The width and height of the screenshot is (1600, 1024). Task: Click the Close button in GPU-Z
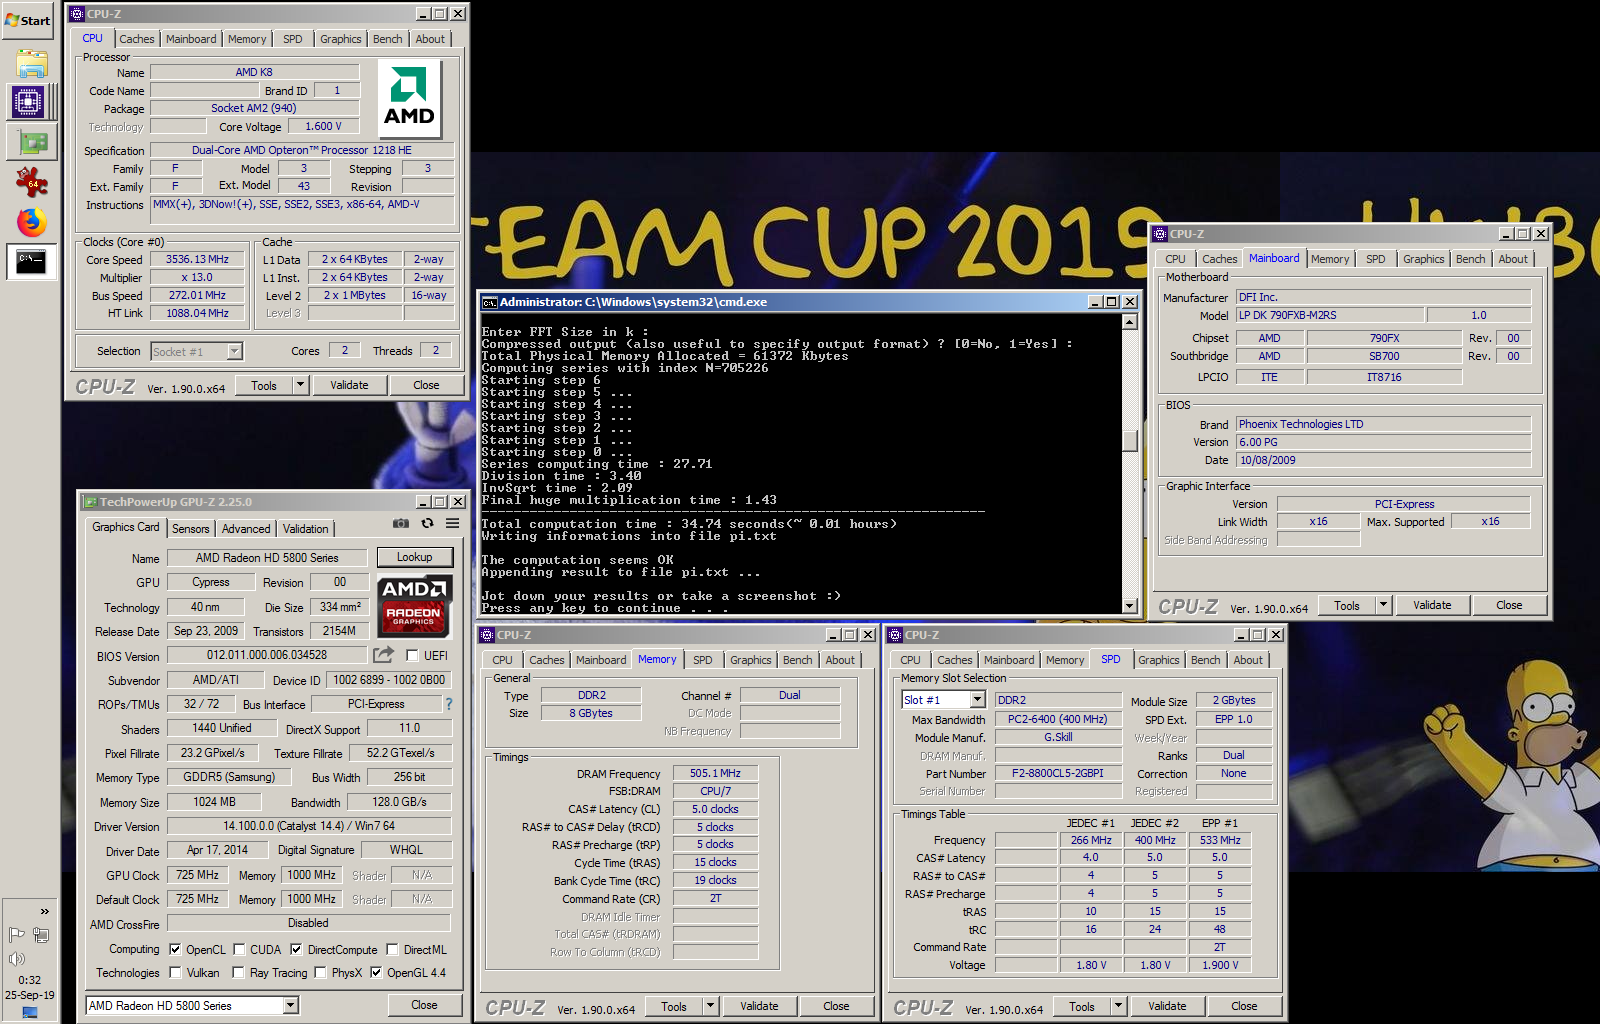[x=424, y=1005]
